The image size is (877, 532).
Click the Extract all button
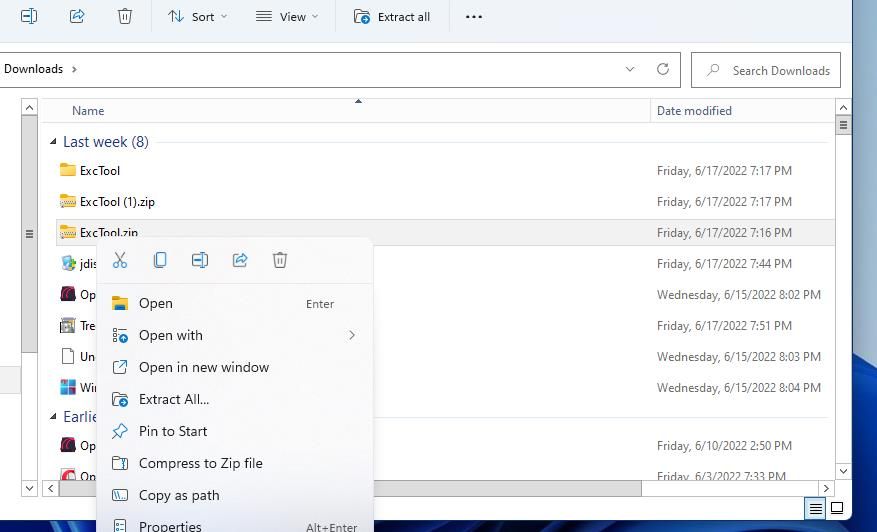(x=392, y=17)
